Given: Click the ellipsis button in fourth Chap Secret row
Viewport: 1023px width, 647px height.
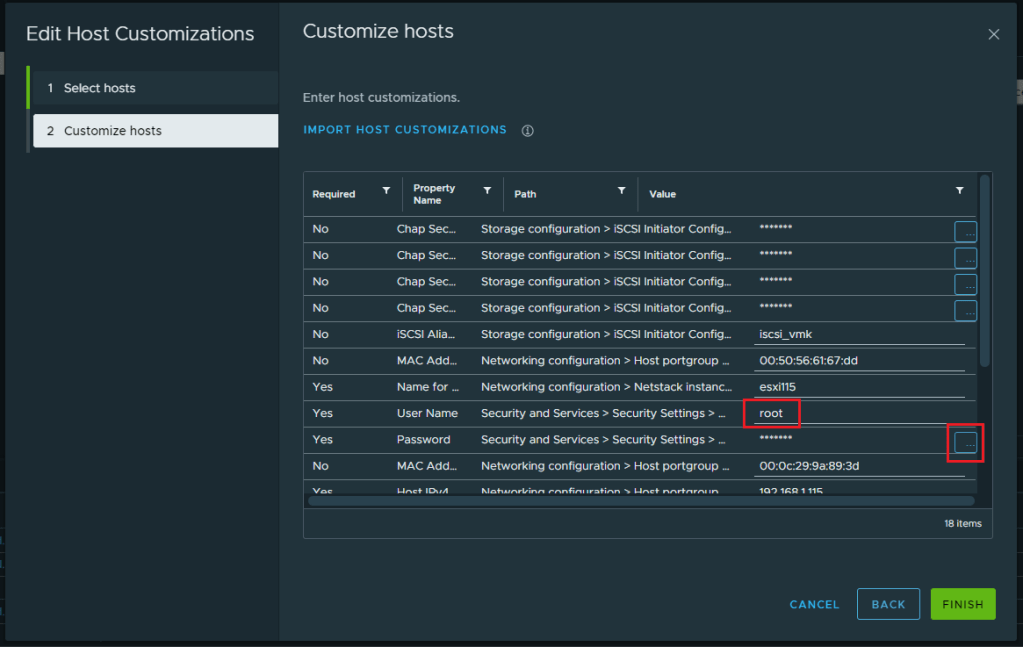Looking at the screenshot, I should 965,311.
